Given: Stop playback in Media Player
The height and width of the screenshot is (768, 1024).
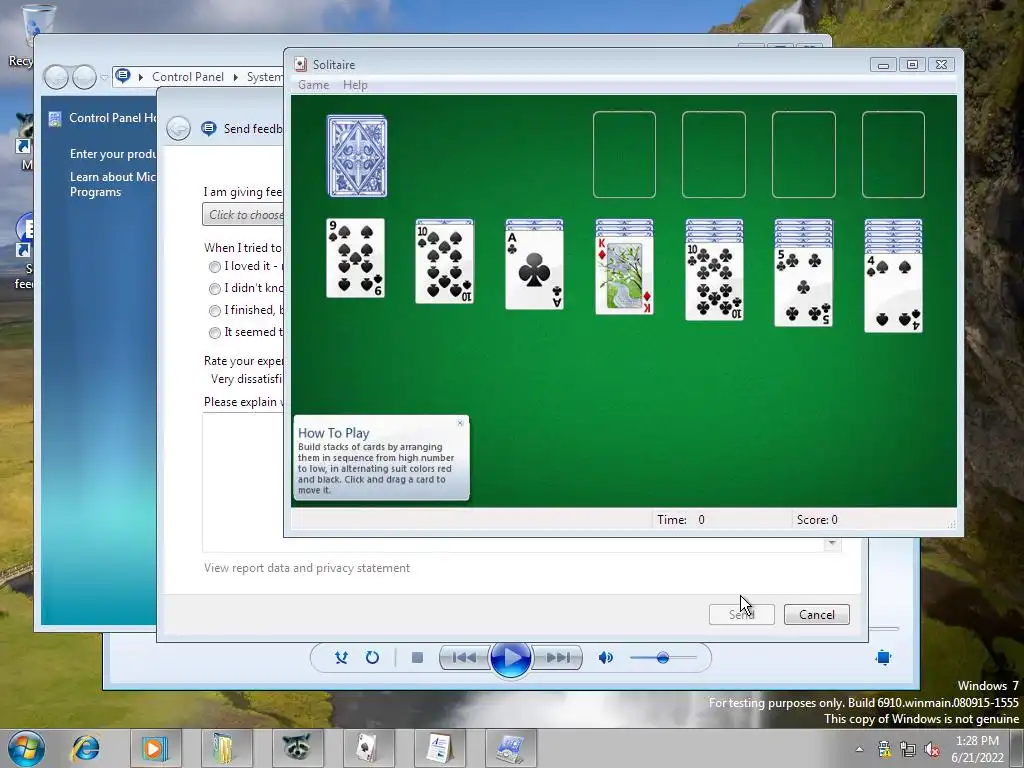Looking at the screenshot, I should (x=417, y=658).
